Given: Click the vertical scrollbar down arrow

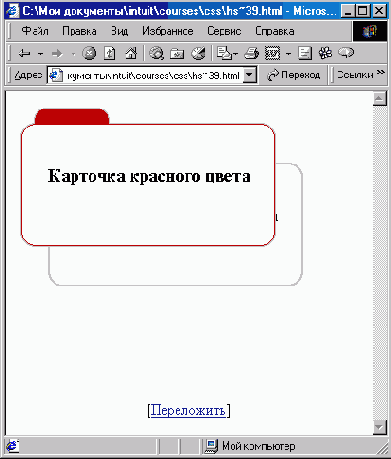Looking at the screenshot, I should [380, 428].
